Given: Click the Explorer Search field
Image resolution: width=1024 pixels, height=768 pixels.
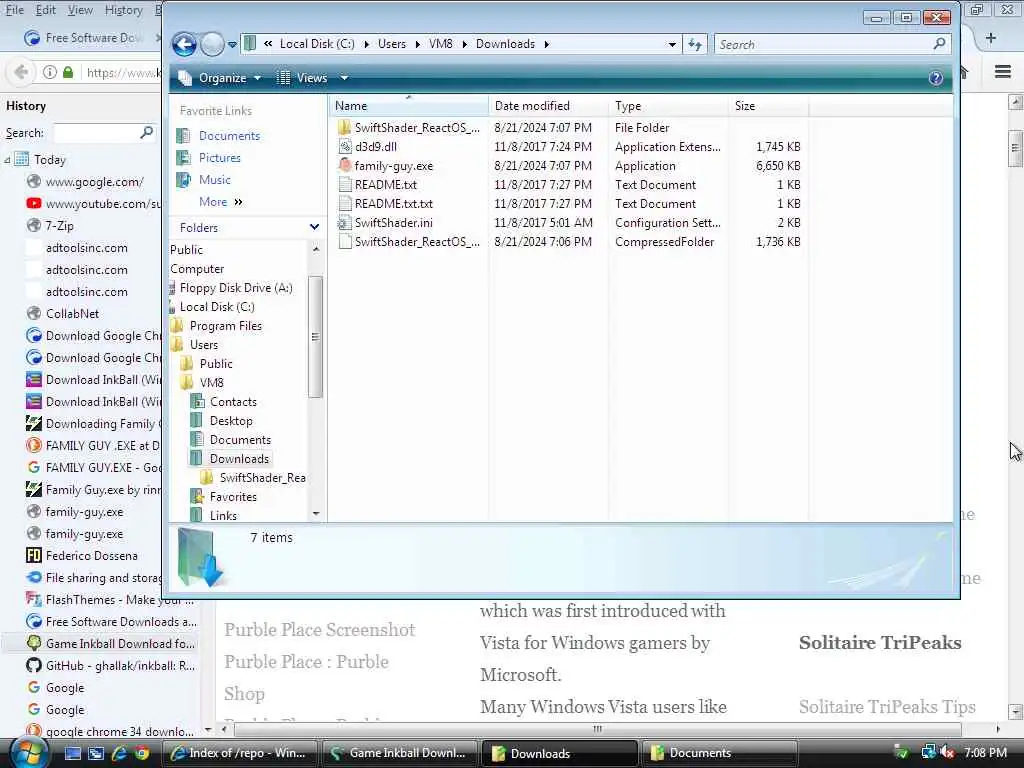Looking at the screenshot, I should (822, 44).
